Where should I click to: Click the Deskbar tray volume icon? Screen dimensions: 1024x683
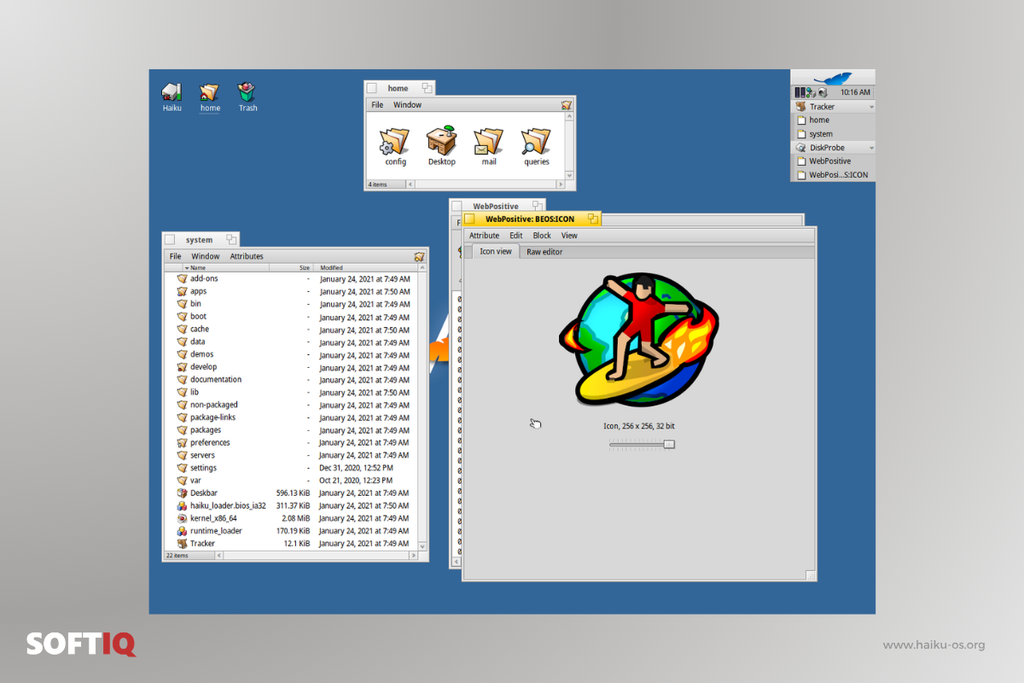[x=823, y=93]
